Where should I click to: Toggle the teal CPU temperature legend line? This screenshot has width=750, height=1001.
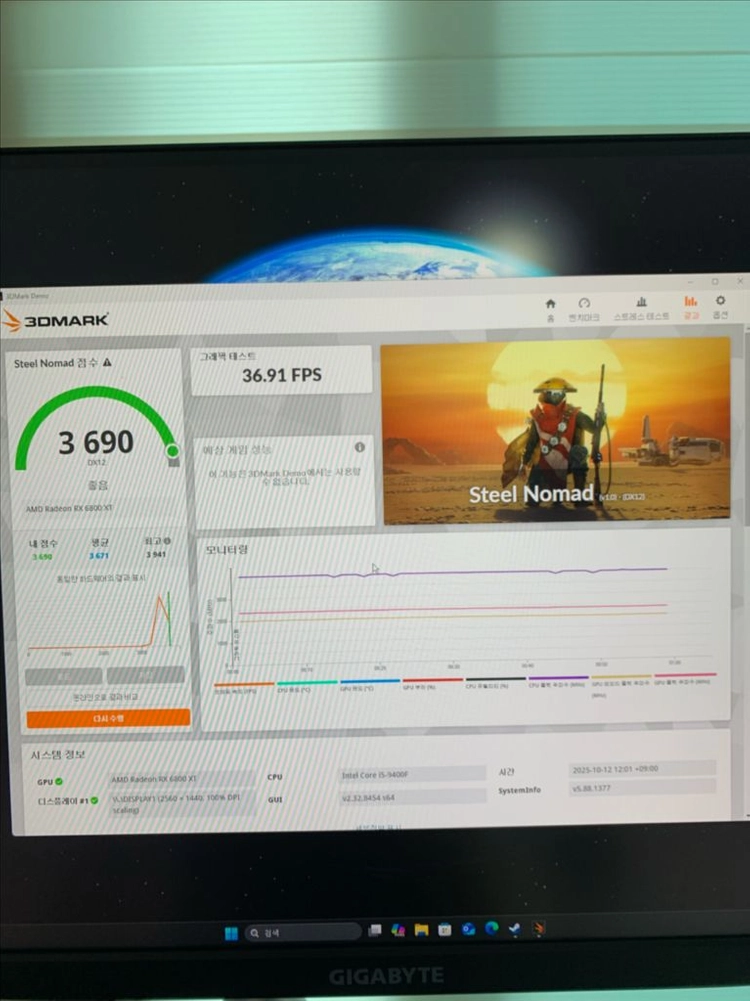click(x=307, y=683)
